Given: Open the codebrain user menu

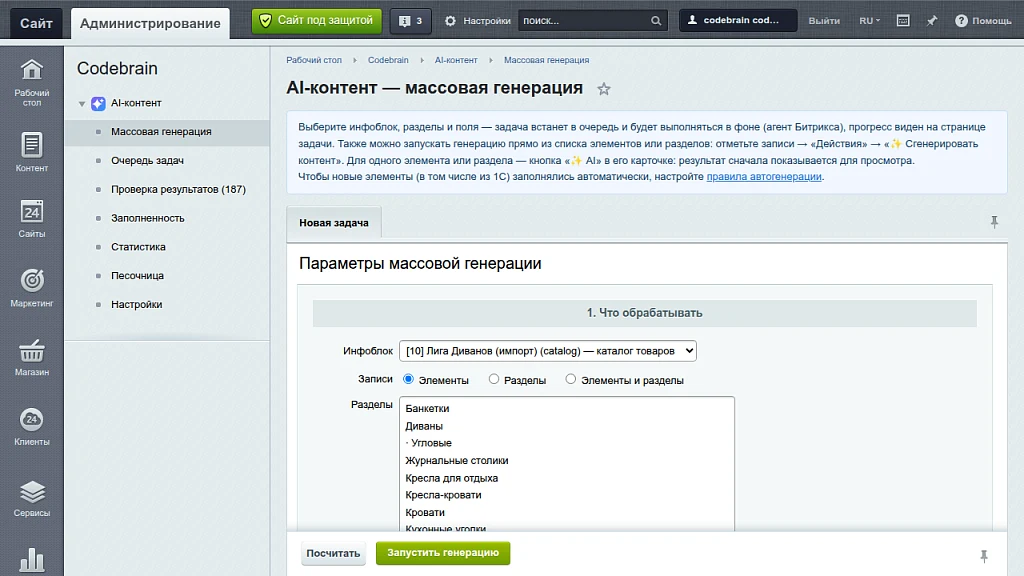Looking at the screenshot, I should tap(738, 20).
